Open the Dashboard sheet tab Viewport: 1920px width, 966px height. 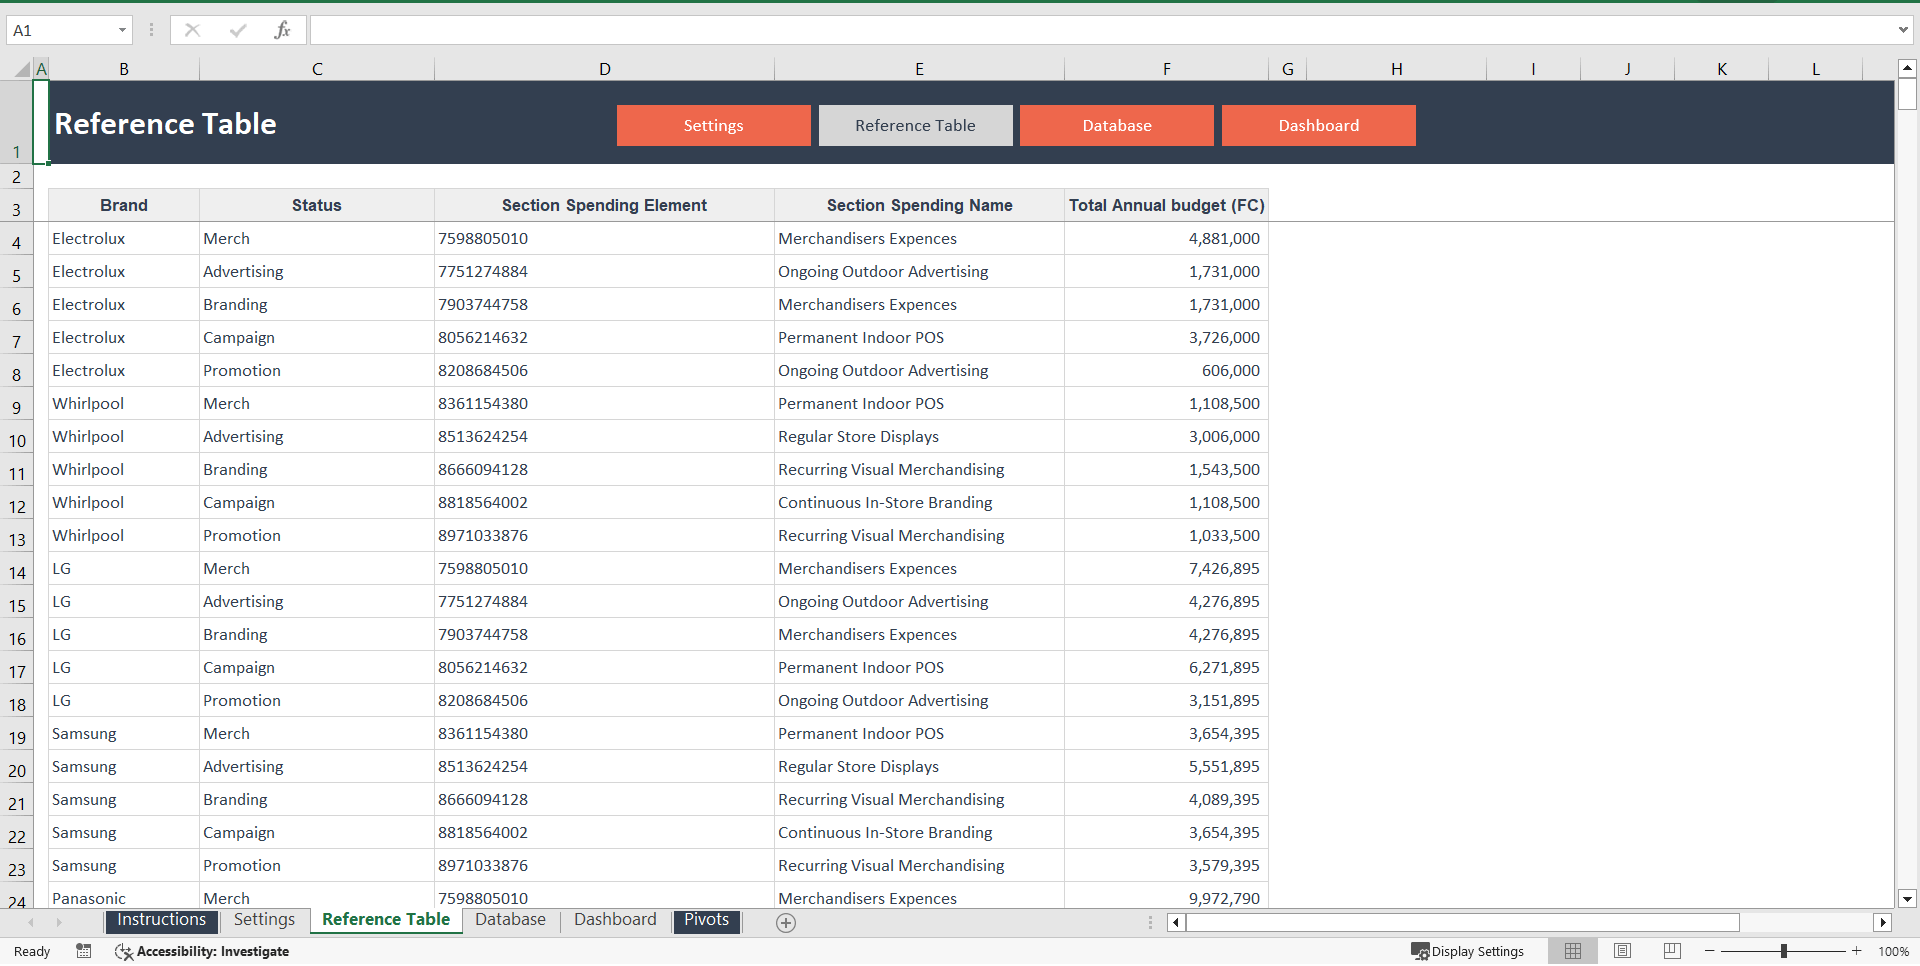[615, 920]
